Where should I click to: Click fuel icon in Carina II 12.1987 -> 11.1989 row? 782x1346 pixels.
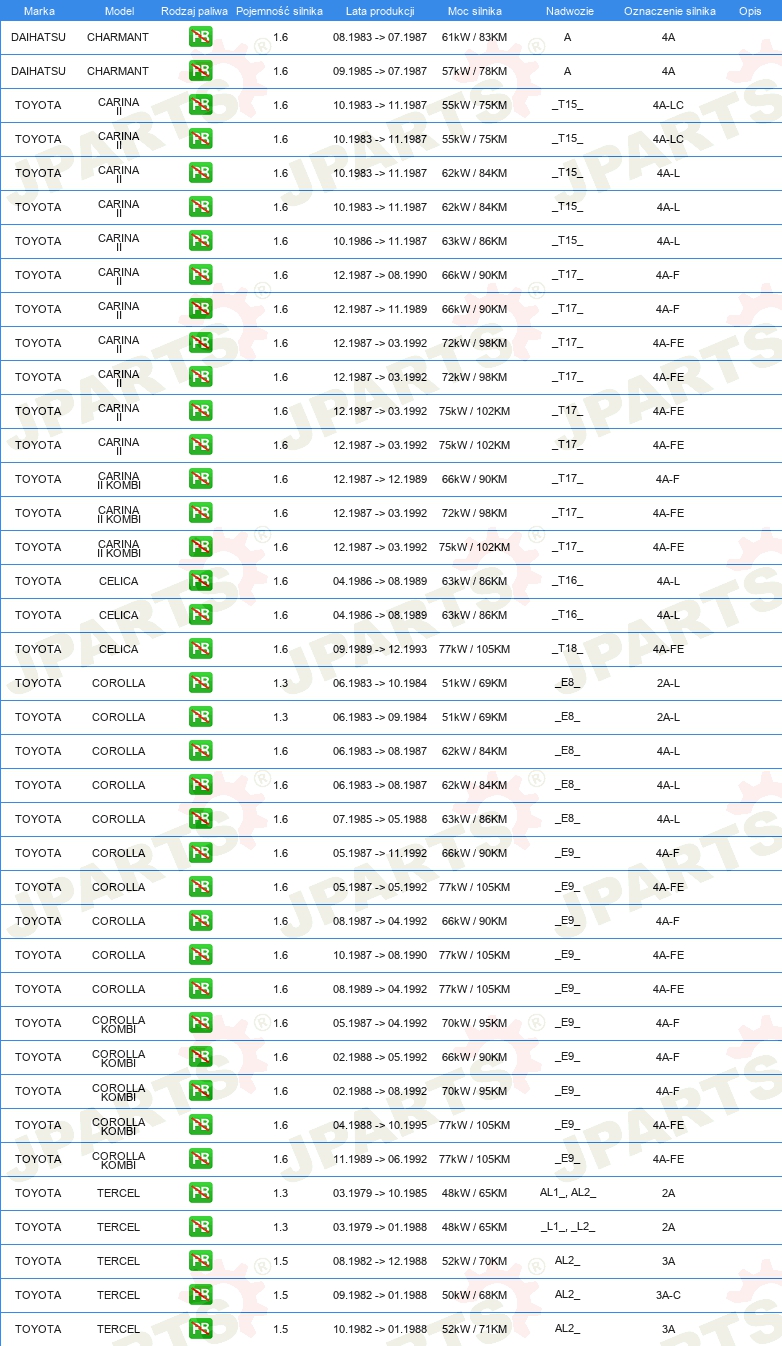click(x=200, y=309)
